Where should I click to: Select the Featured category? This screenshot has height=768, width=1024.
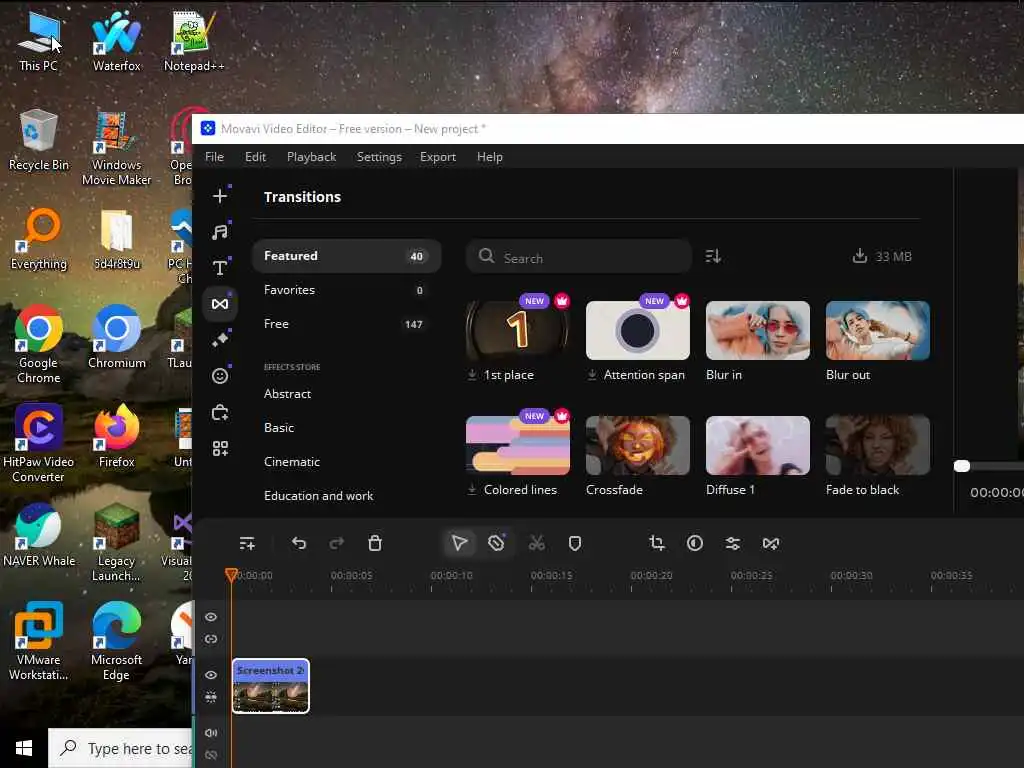point(347,256)
